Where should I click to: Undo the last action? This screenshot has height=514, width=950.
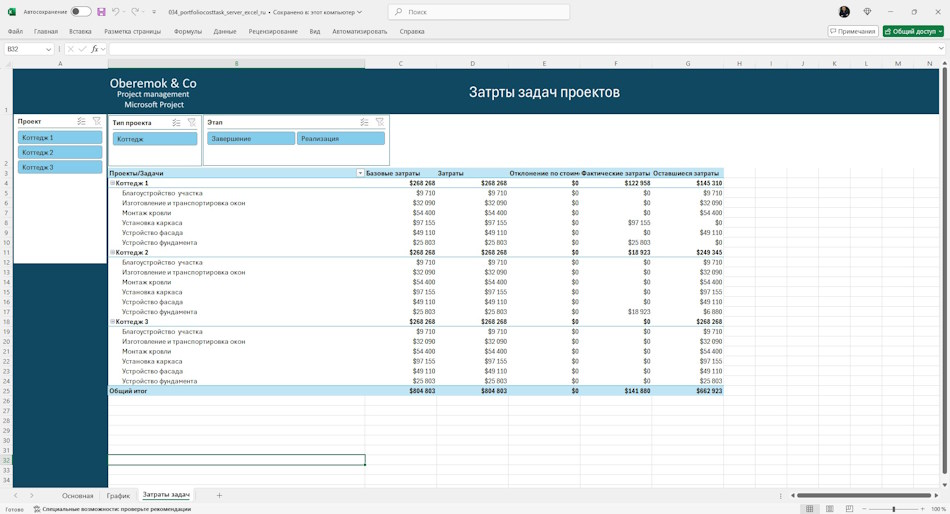click(116, 12)
